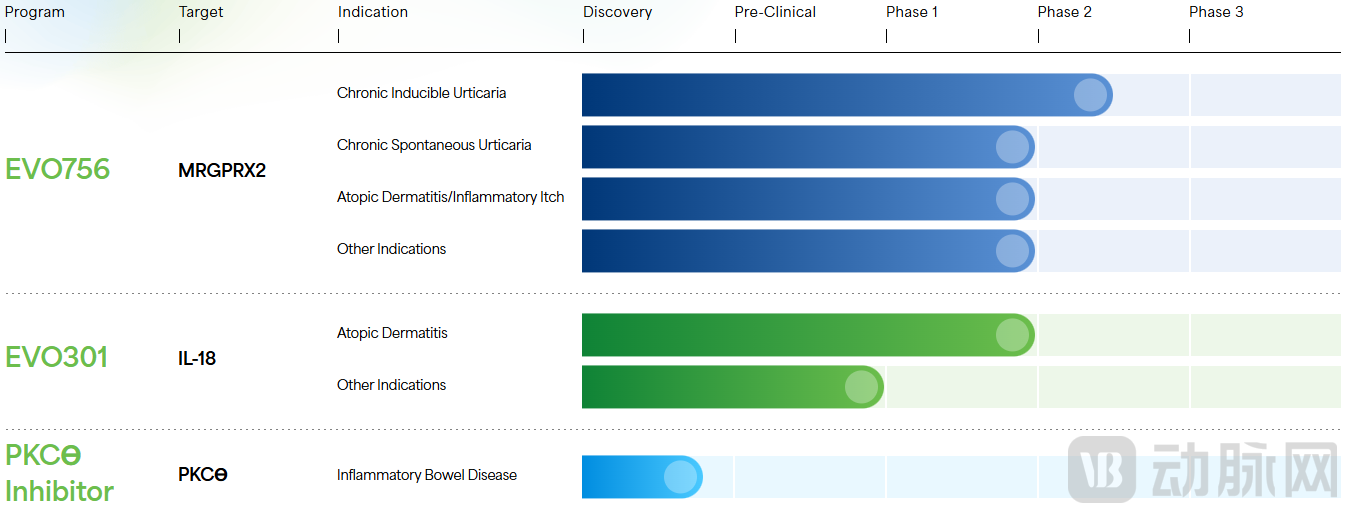Open the EVO301 program name
Screen dimensions: 1347x513
57,357
